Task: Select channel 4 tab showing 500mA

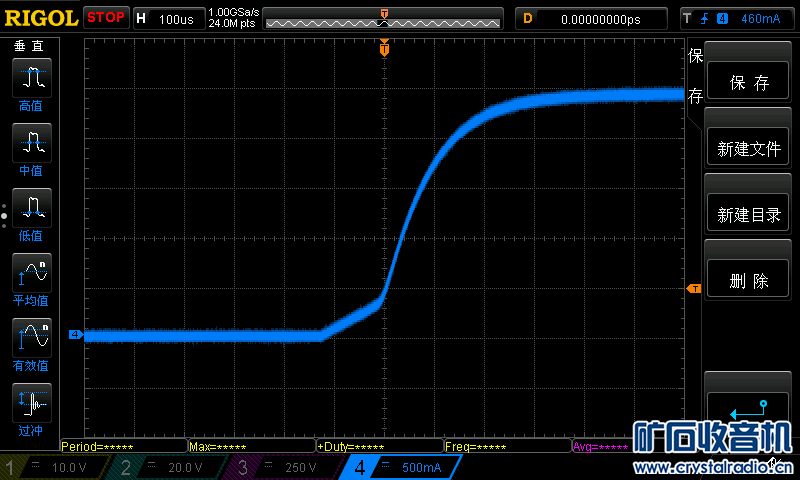Action: point(401,467)
